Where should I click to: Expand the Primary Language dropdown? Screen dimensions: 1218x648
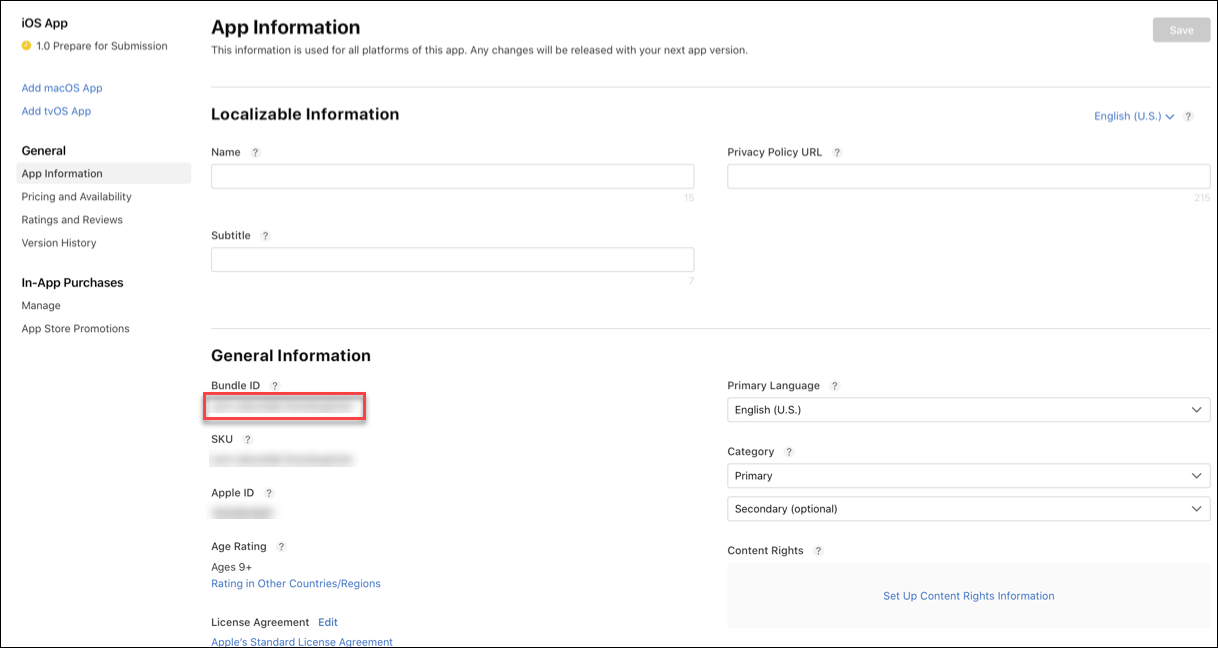coord(968,410)
